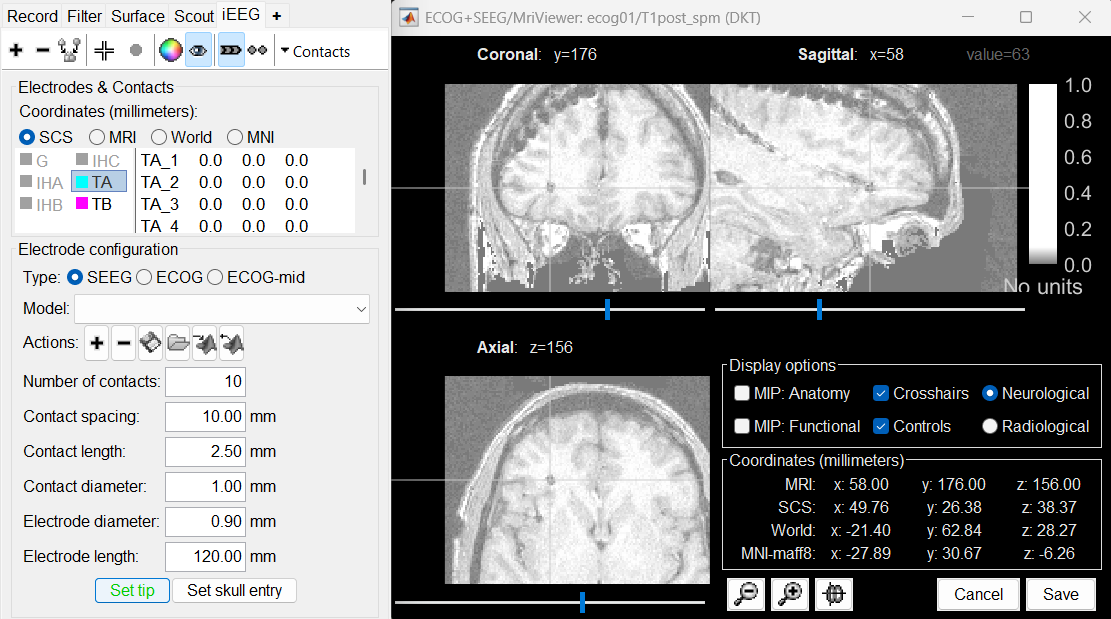
Task: Expand the Contacts dropdown menu
Action: tap(314, 51)
